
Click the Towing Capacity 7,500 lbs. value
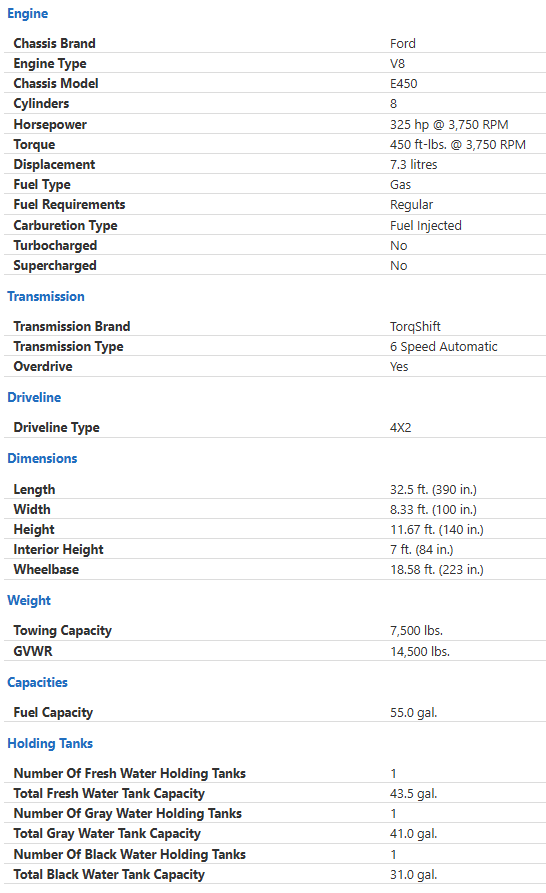point(416,631)
